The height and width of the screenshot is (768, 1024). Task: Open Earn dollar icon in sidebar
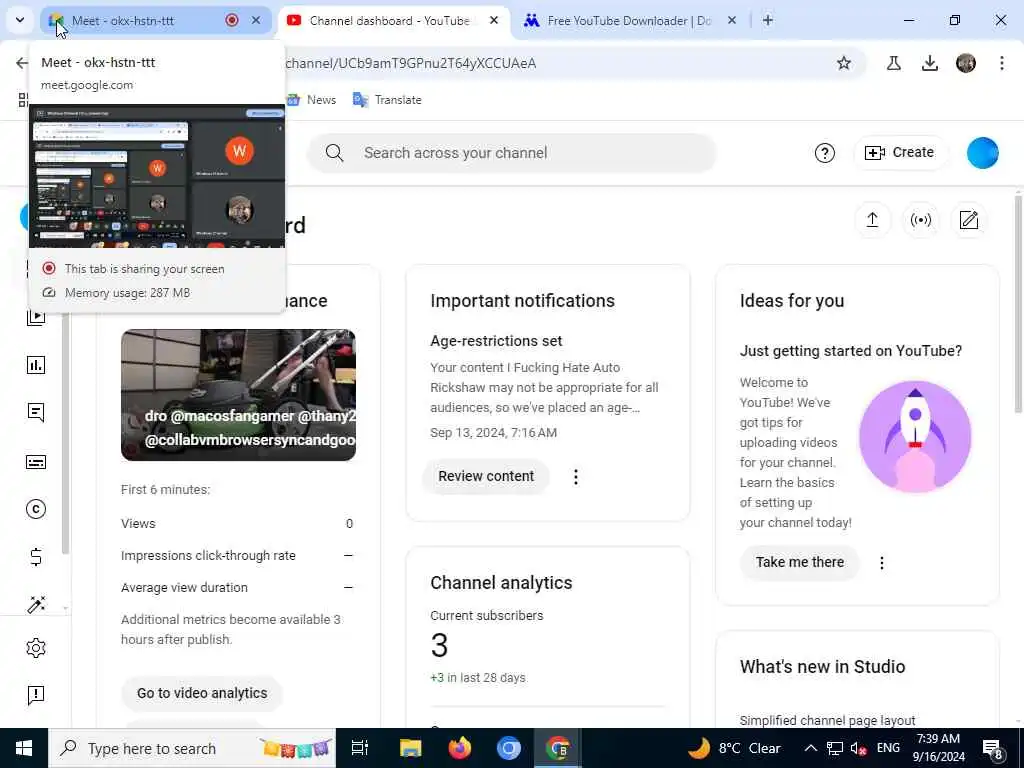(36, 557)
